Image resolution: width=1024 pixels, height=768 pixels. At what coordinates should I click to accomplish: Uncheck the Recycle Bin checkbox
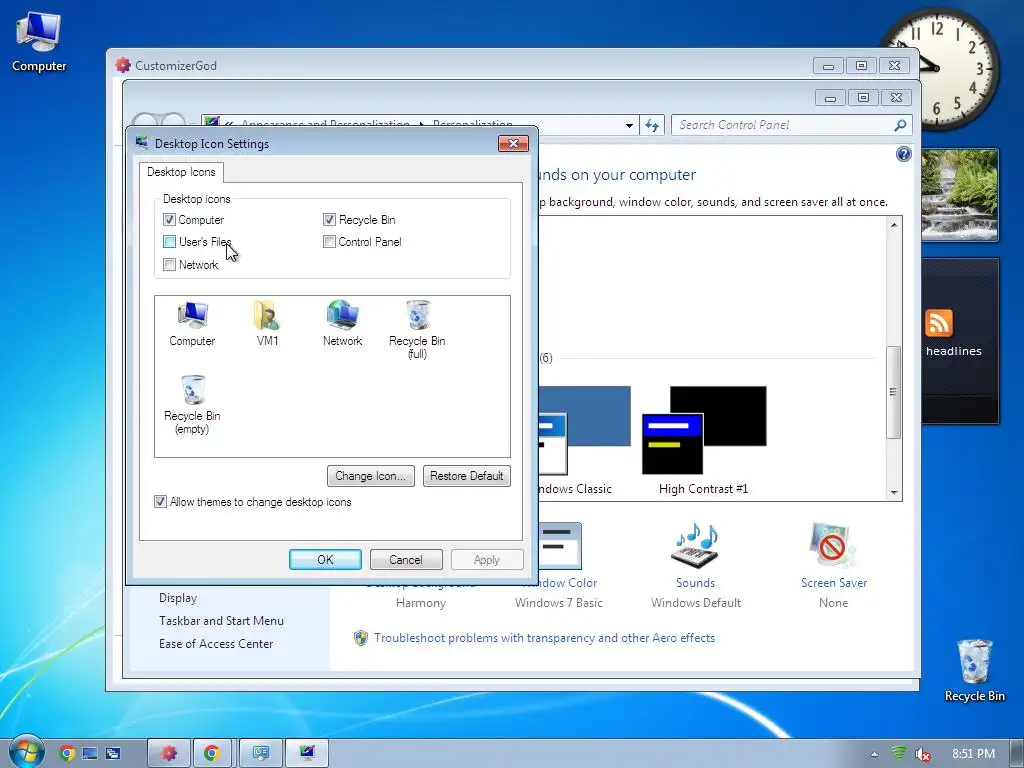click(x=329, y=219)
